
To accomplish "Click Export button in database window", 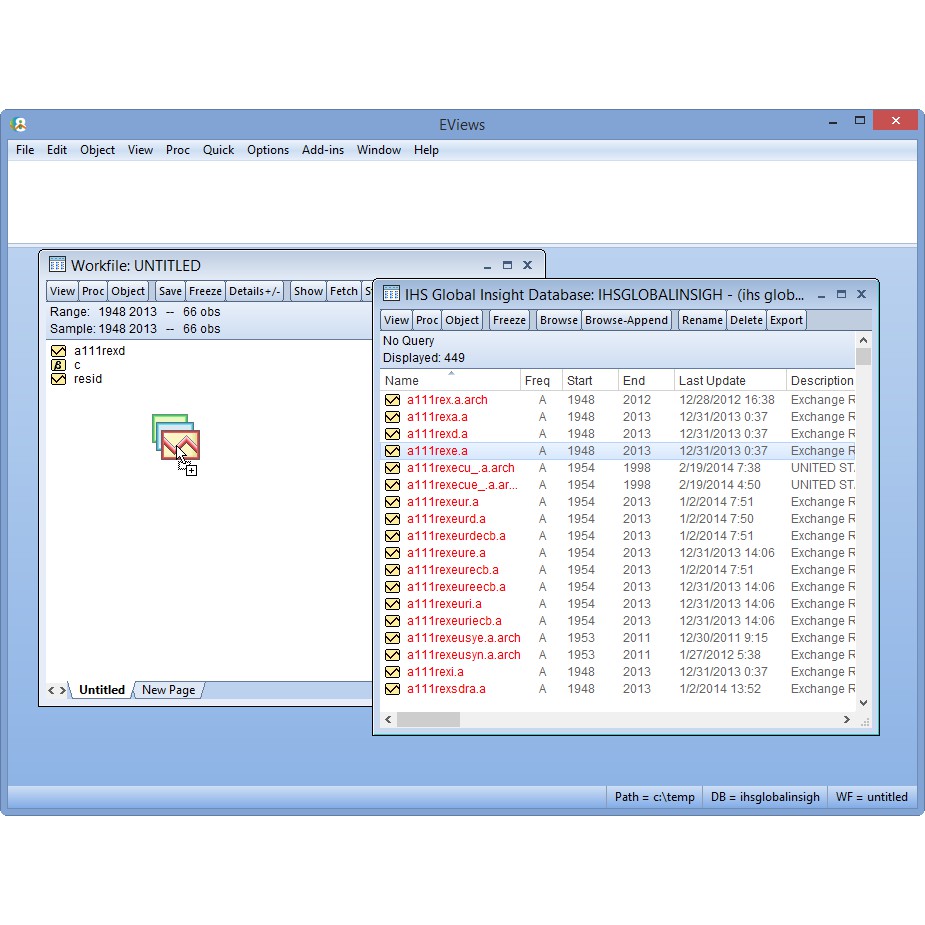I will [786, 320].
